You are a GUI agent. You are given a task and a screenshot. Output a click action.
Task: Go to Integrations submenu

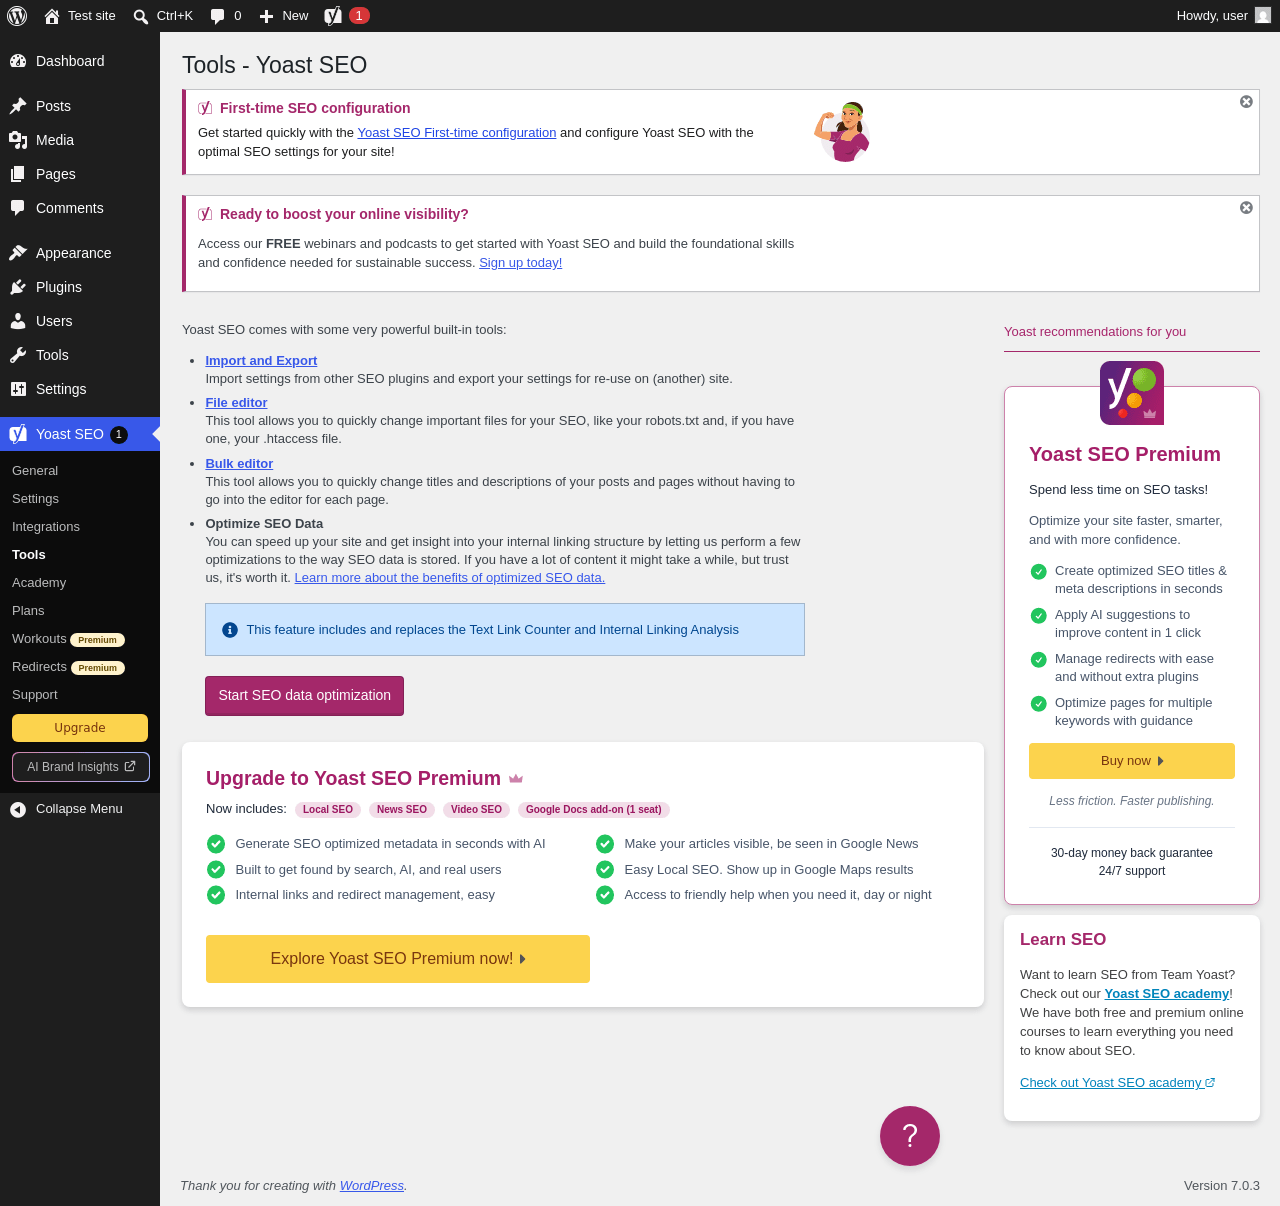click(80, 527)
